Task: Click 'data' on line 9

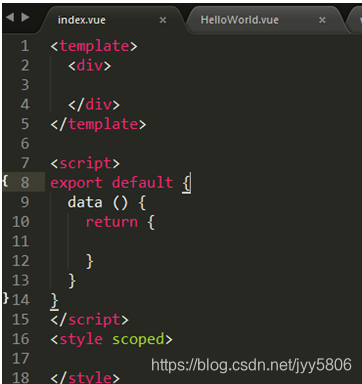Action: pos(85,202)
